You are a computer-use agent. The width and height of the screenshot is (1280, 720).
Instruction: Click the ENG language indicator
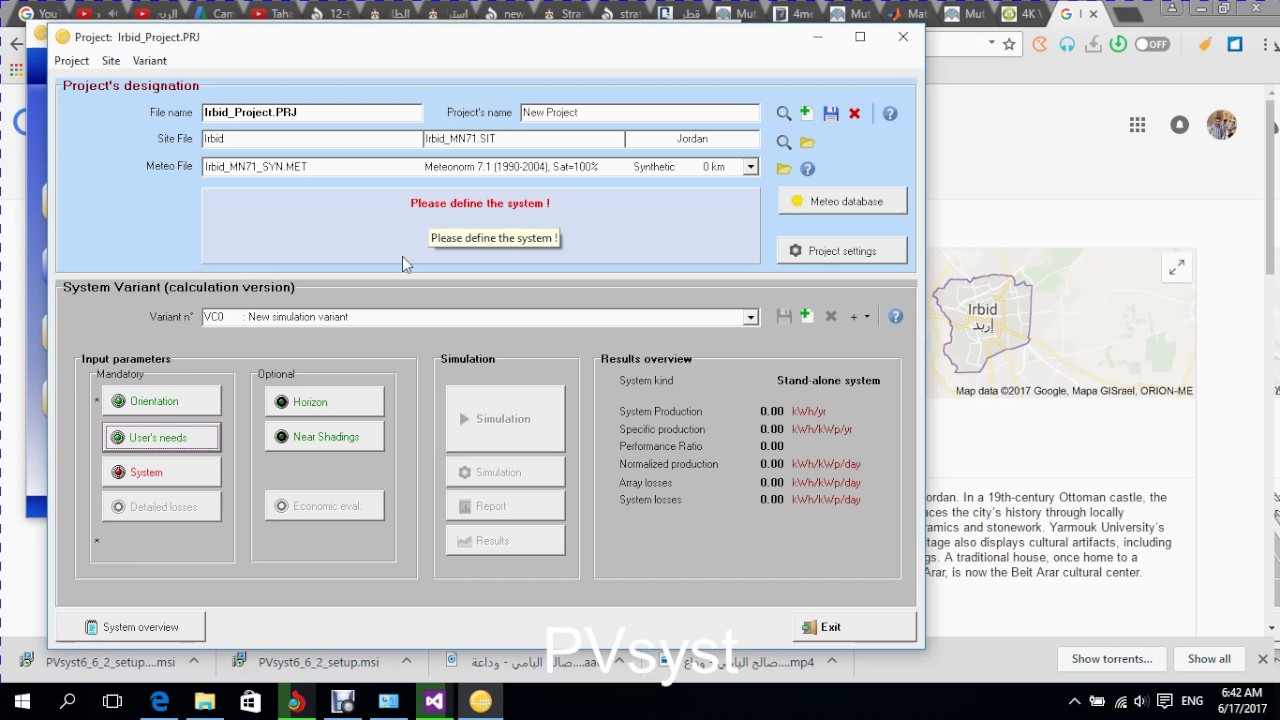pos(1192,701)
